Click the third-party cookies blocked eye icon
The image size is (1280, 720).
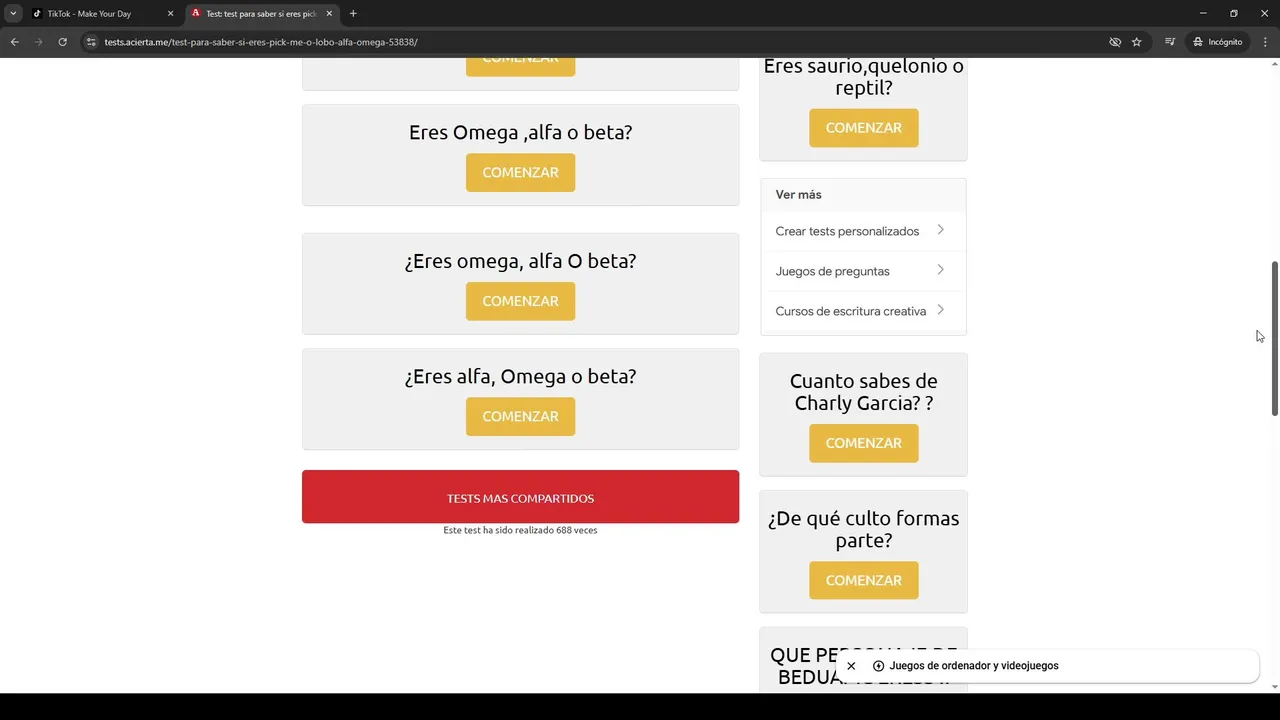pos(1115,42)
